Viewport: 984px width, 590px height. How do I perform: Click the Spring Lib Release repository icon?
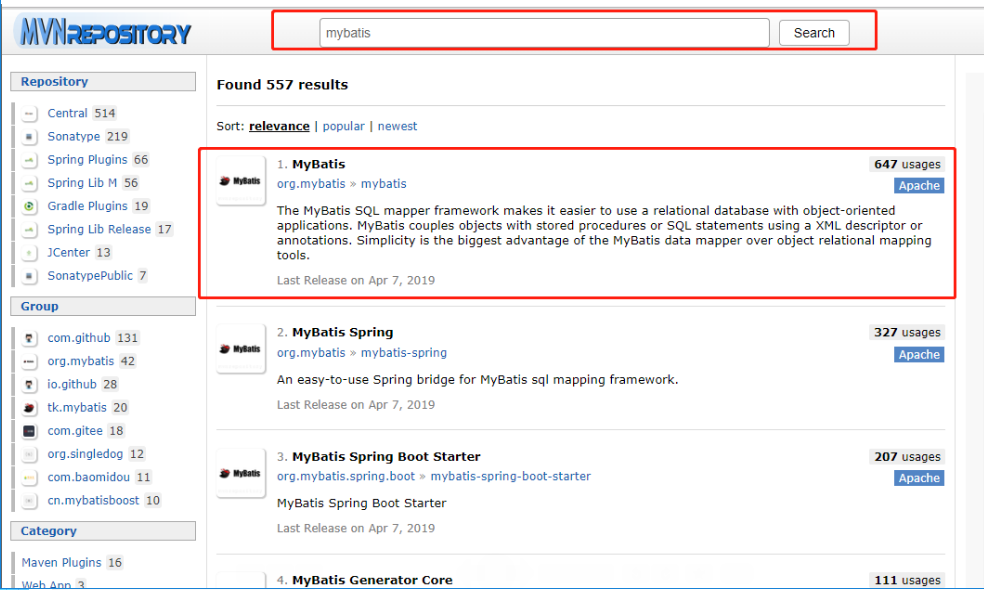tap(29, 230)
